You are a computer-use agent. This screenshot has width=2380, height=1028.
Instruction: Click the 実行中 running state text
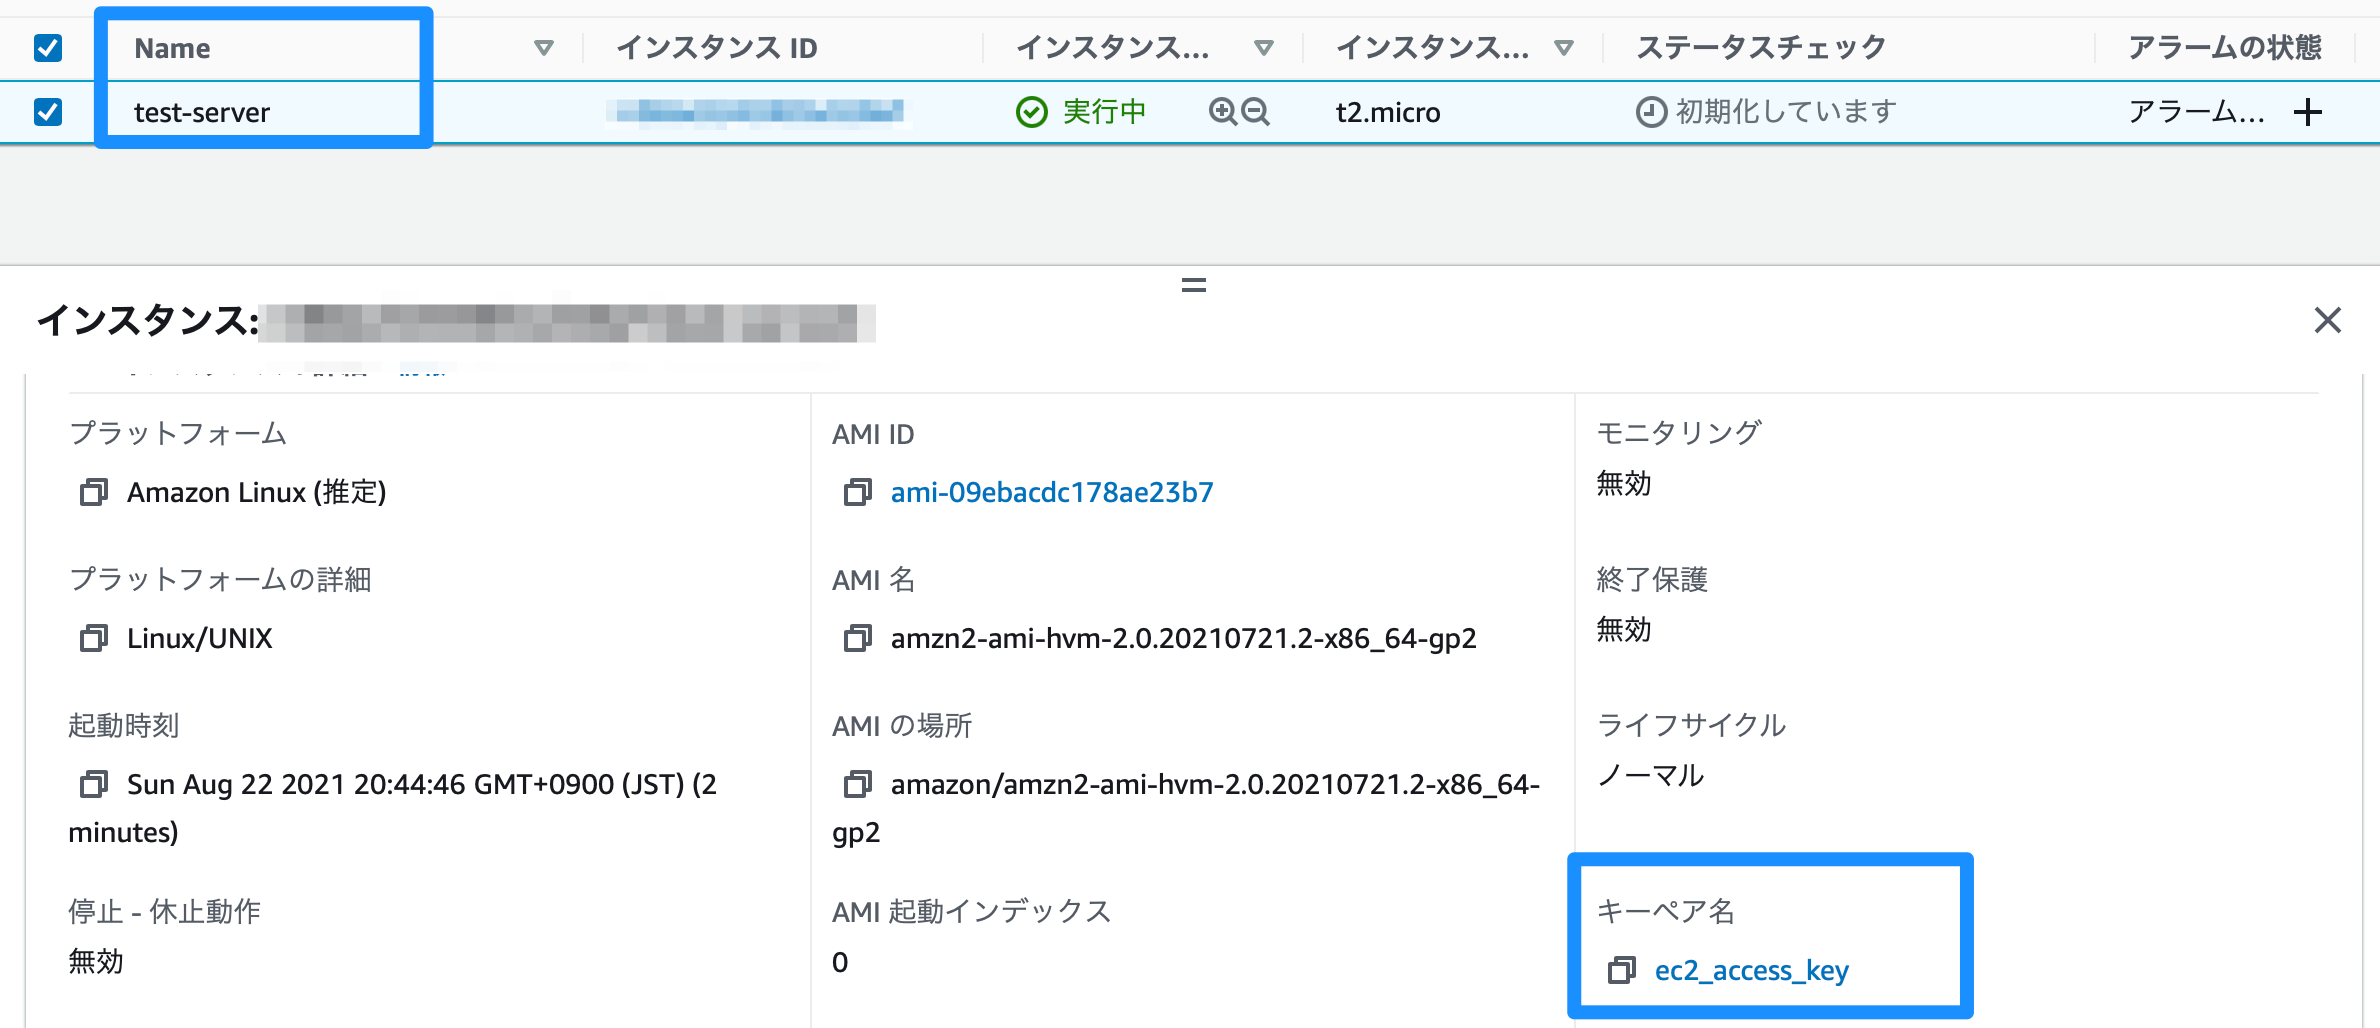(x=1104, y=111)
